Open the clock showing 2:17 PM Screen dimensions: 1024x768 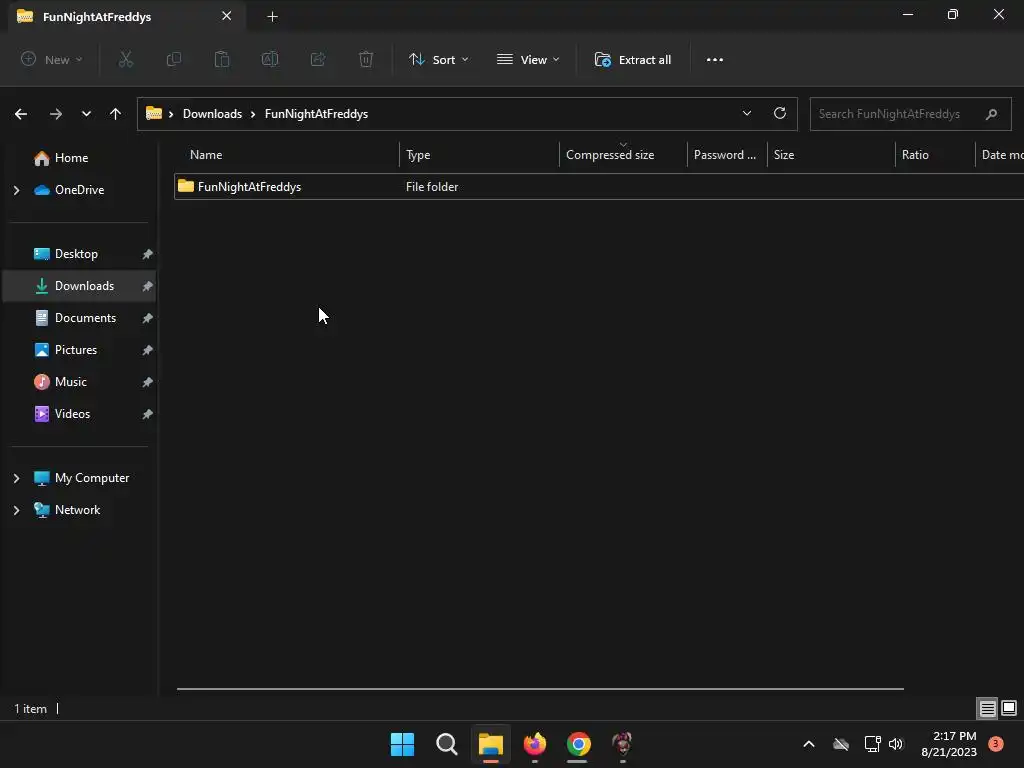pos(949,744)
